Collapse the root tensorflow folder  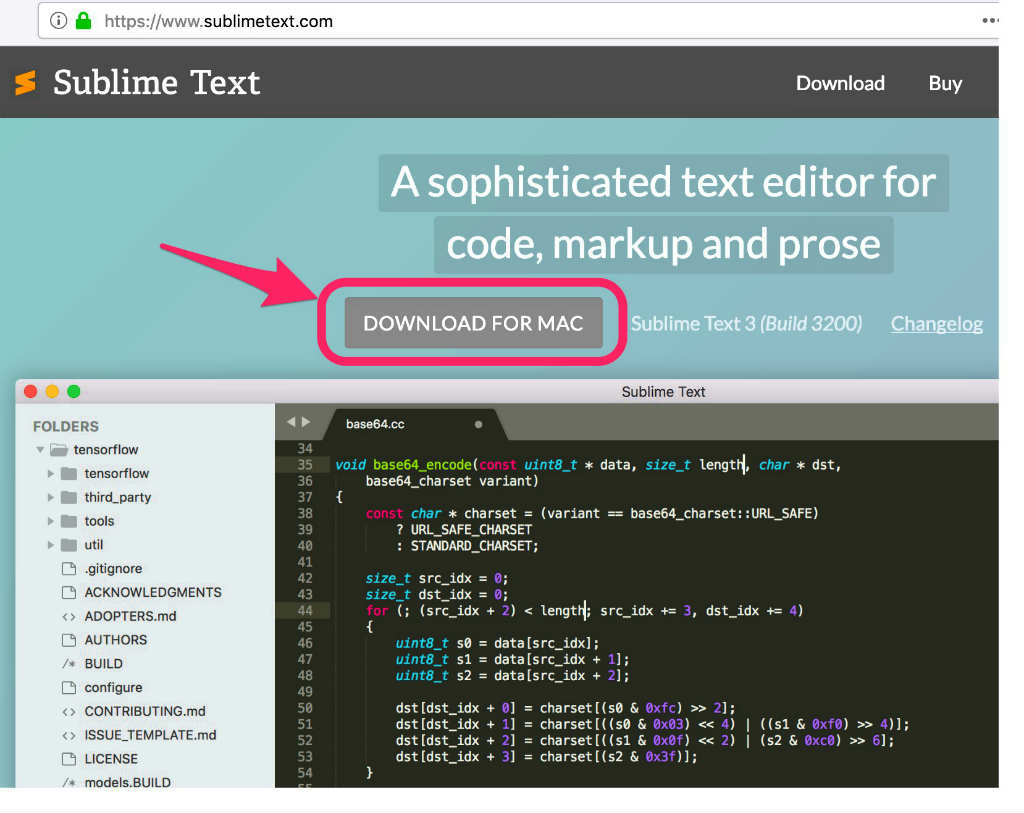(40, 450)
